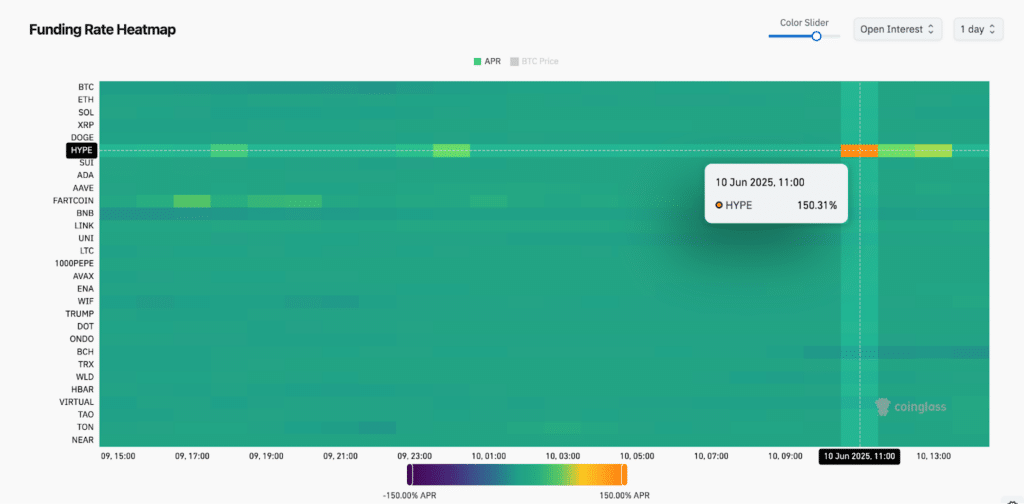Click the HBAR row label
The width and height of the screenshot is (1024, 504).
(83, 390)
